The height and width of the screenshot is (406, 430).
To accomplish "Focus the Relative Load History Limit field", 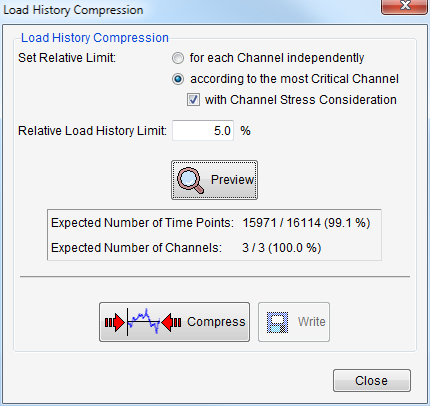I will 203,130.
